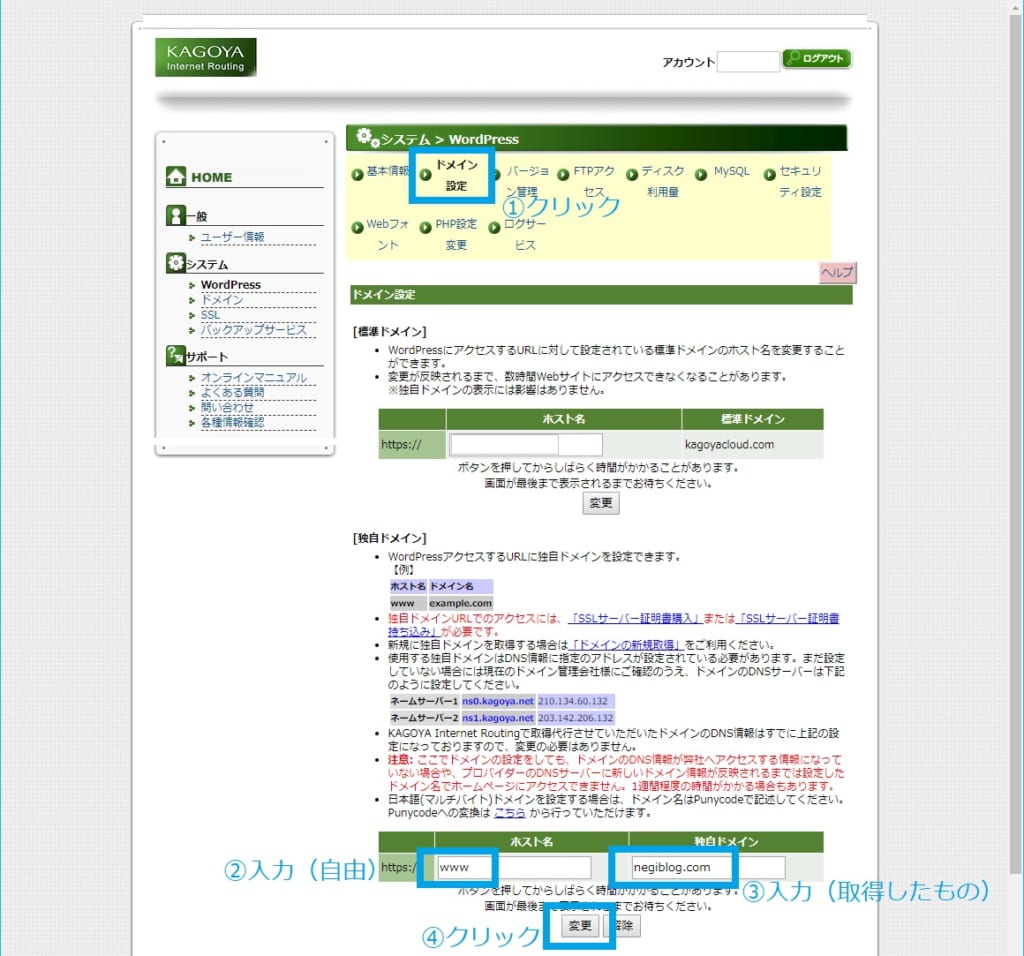Image resolution: width=1024 pixels, height=956 pixels.
Task: Open the バージョン管理 tab
Action: pos(527,181)
